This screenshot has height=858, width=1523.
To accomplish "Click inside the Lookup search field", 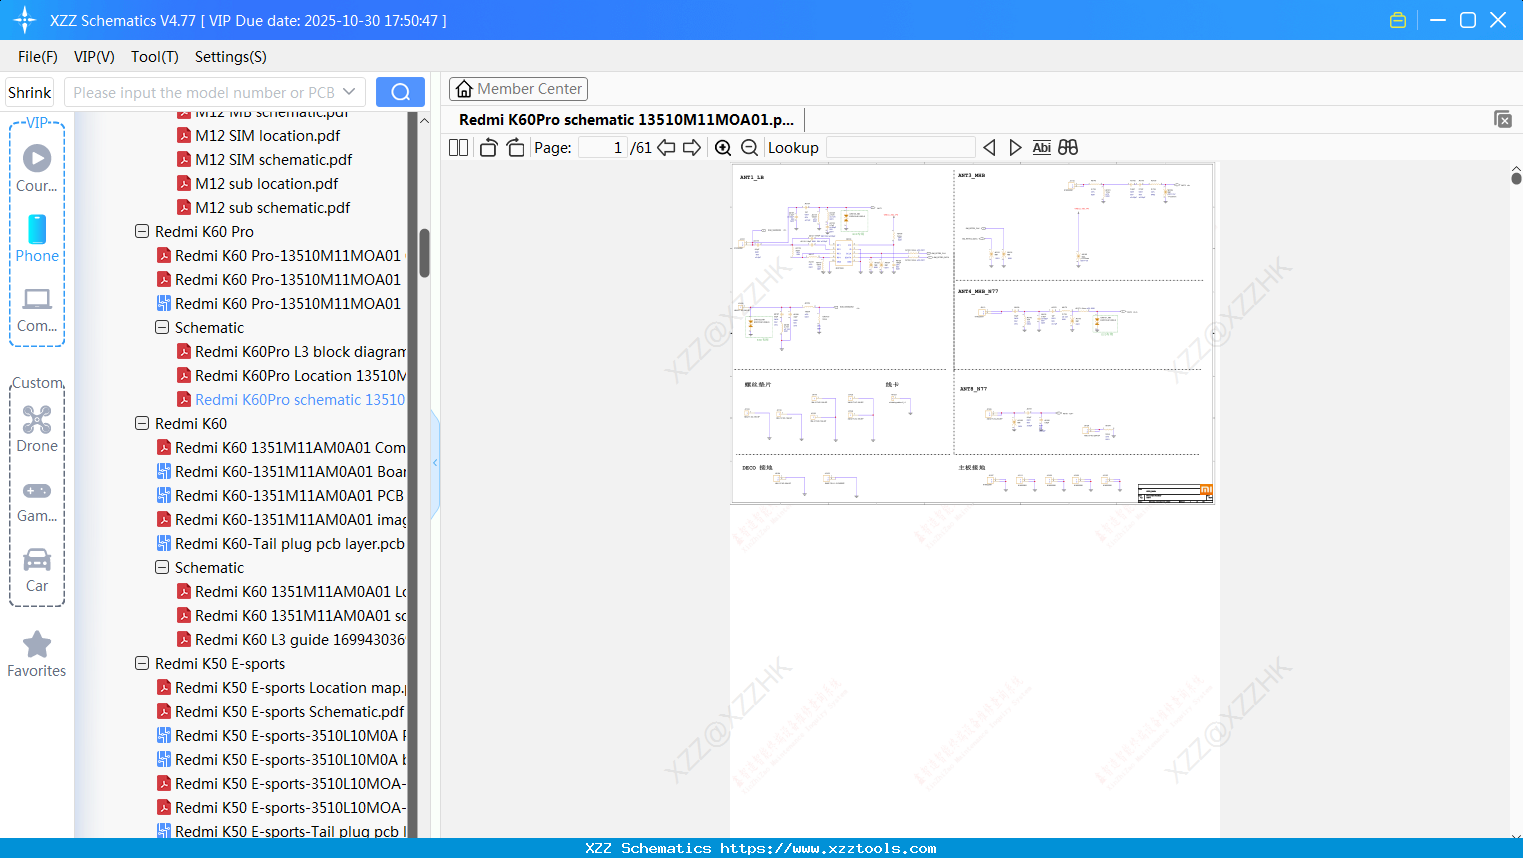I will coord(900,147).
